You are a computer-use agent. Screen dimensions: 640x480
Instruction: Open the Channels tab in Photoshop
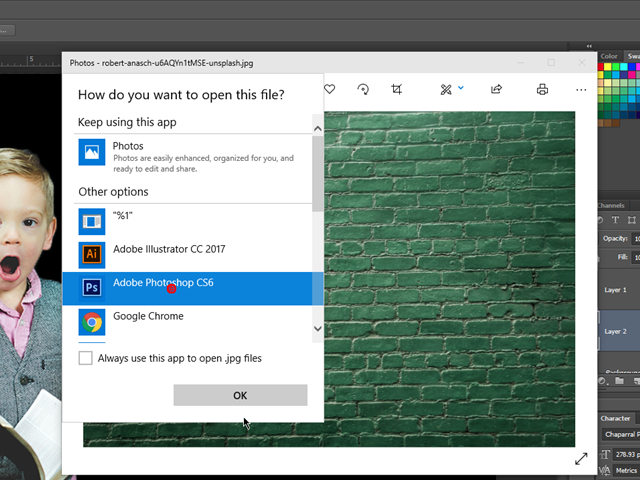click(611, 205)
